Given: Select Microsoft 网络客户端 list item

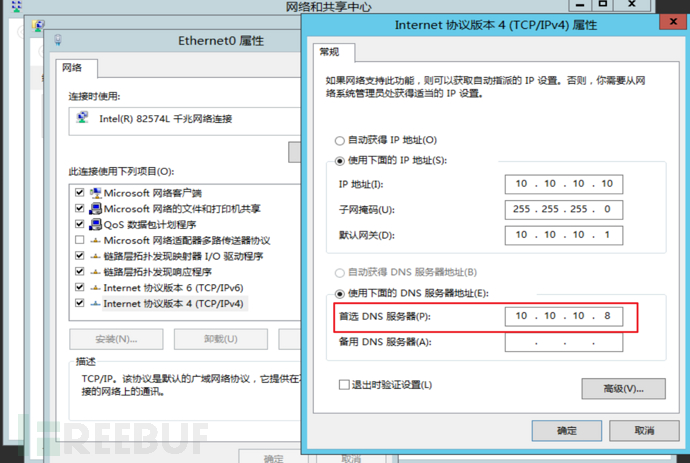Looking at the screenshot, I should tap(153, 193).
